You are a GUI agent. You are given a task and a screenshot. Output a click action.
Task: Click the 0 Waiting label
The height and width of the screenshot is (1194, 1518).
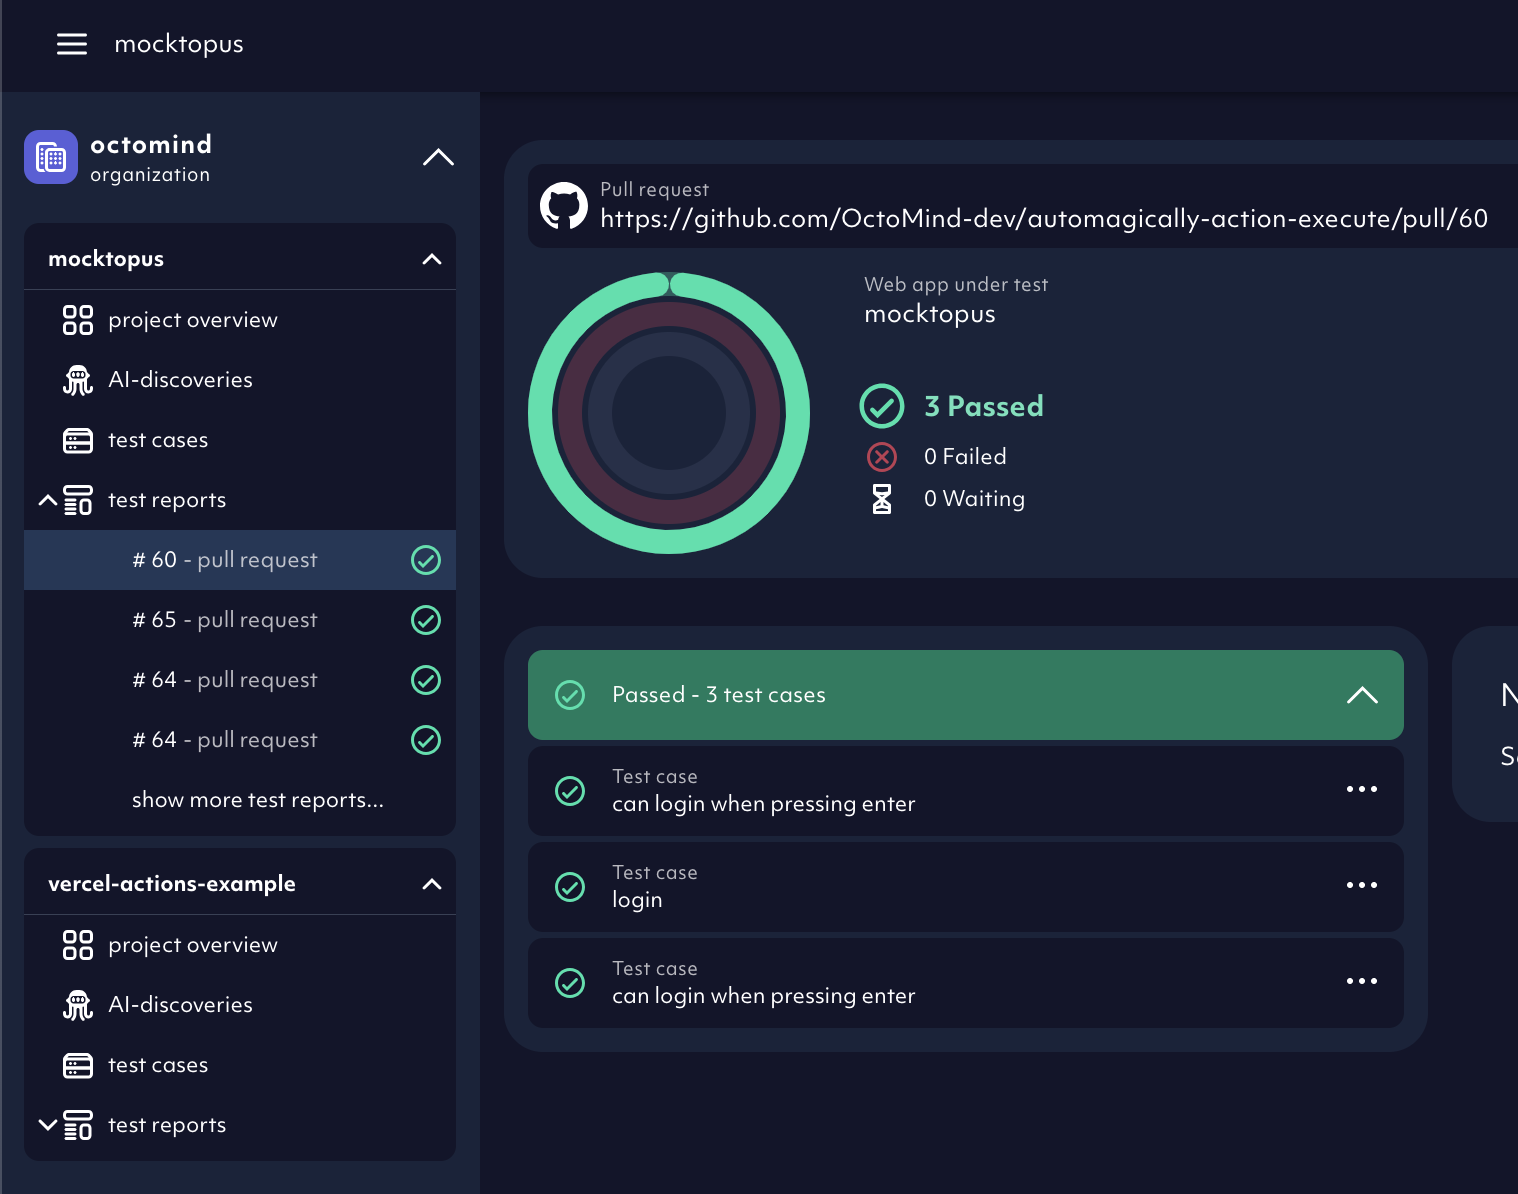pyautogui.click(x=974, y=499)
